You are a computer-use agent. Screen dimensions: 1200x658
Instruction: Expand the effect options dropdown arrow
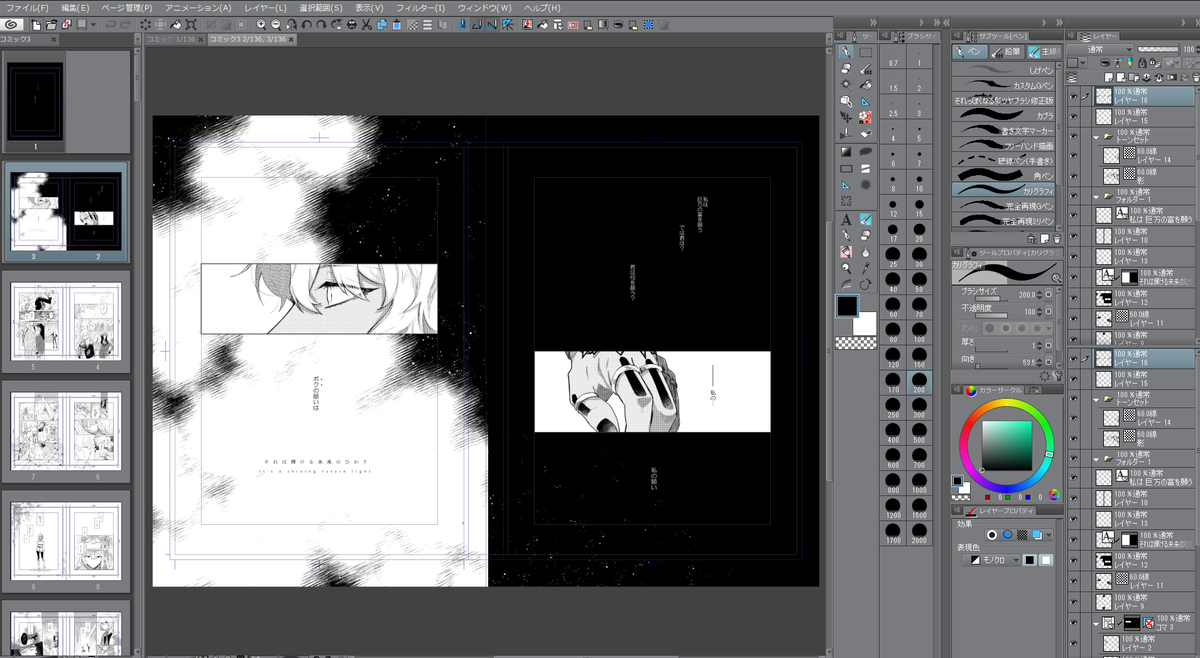click(x=1049, y=534)
